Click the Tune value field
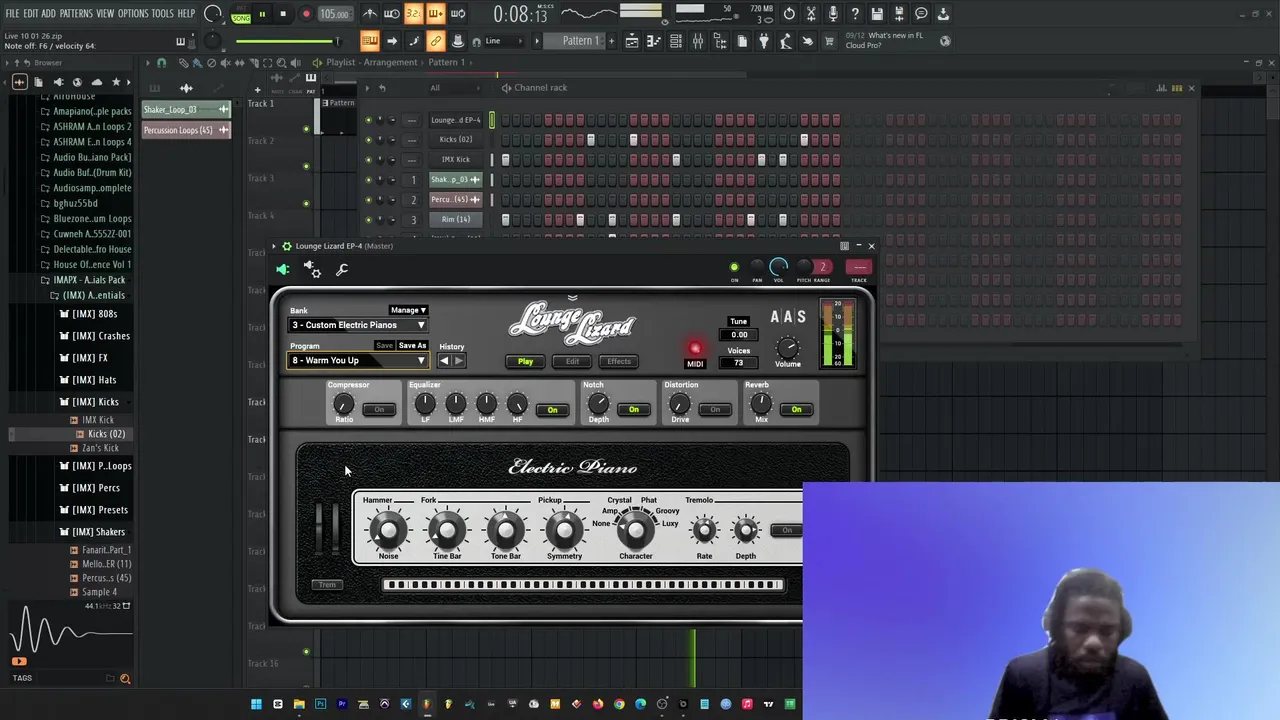Viewport: 1280px width, 720px height. (x=739, y=335)
